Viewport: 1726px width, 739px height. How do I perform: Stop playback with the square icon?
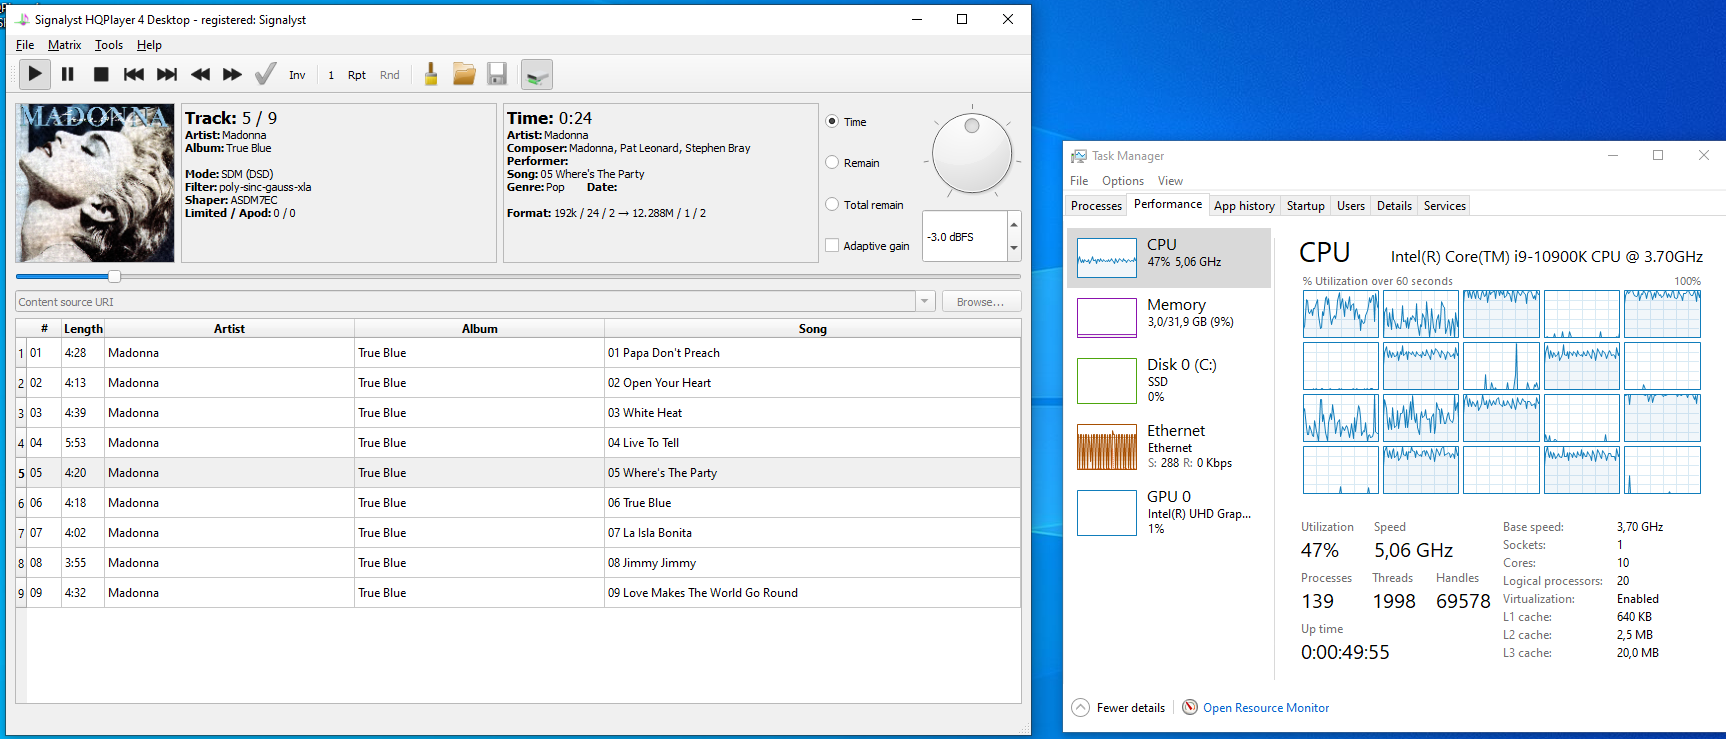pyautogui.click(x=101, y=74)
